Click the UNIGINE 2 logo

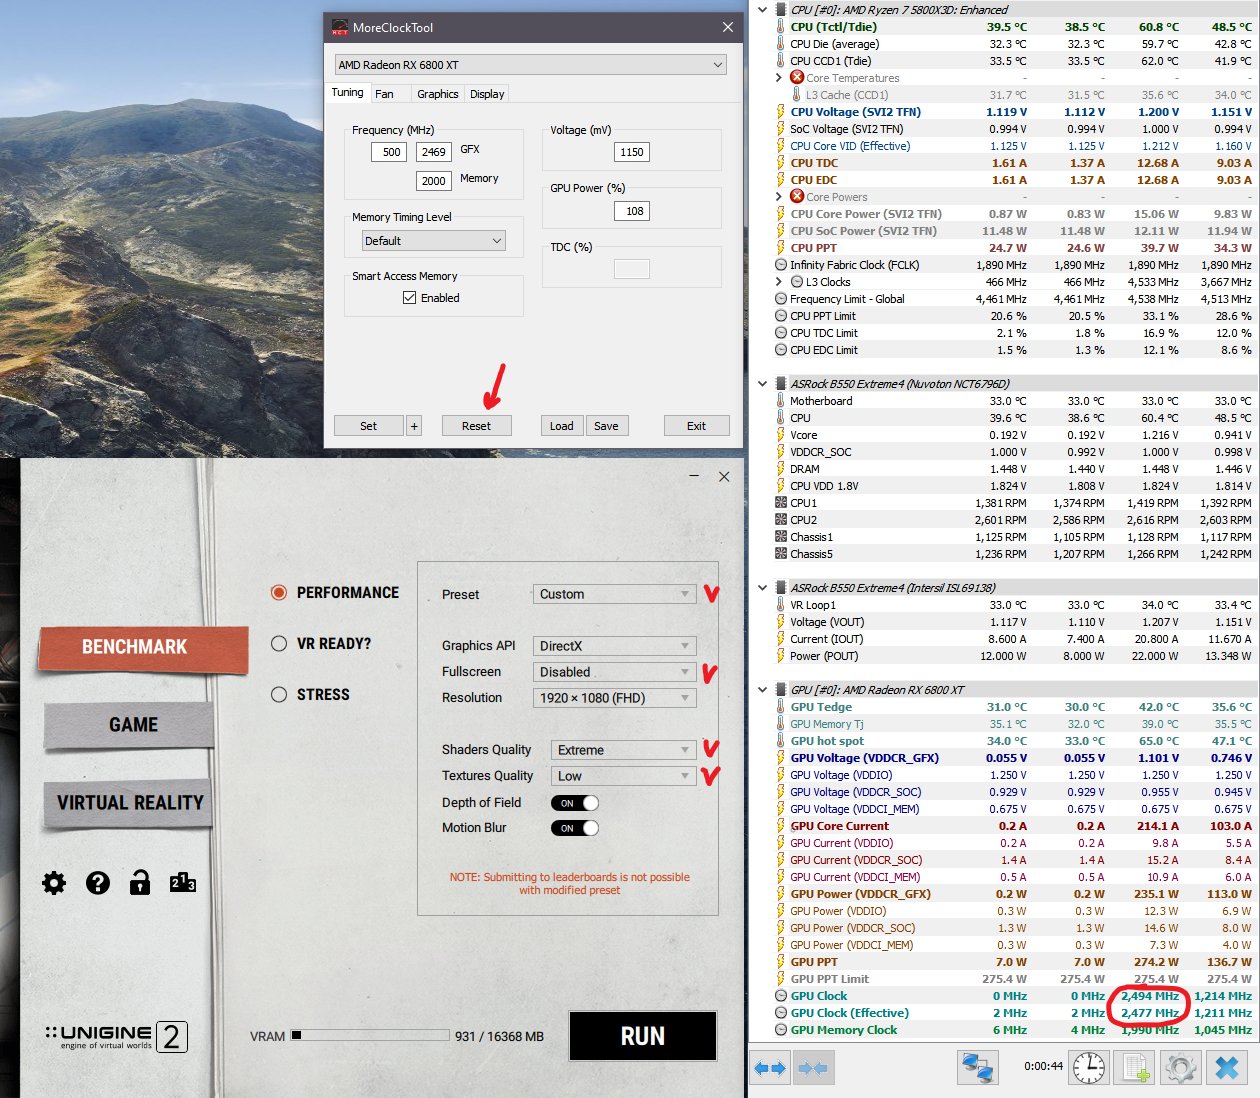(x=116, y=1036)
